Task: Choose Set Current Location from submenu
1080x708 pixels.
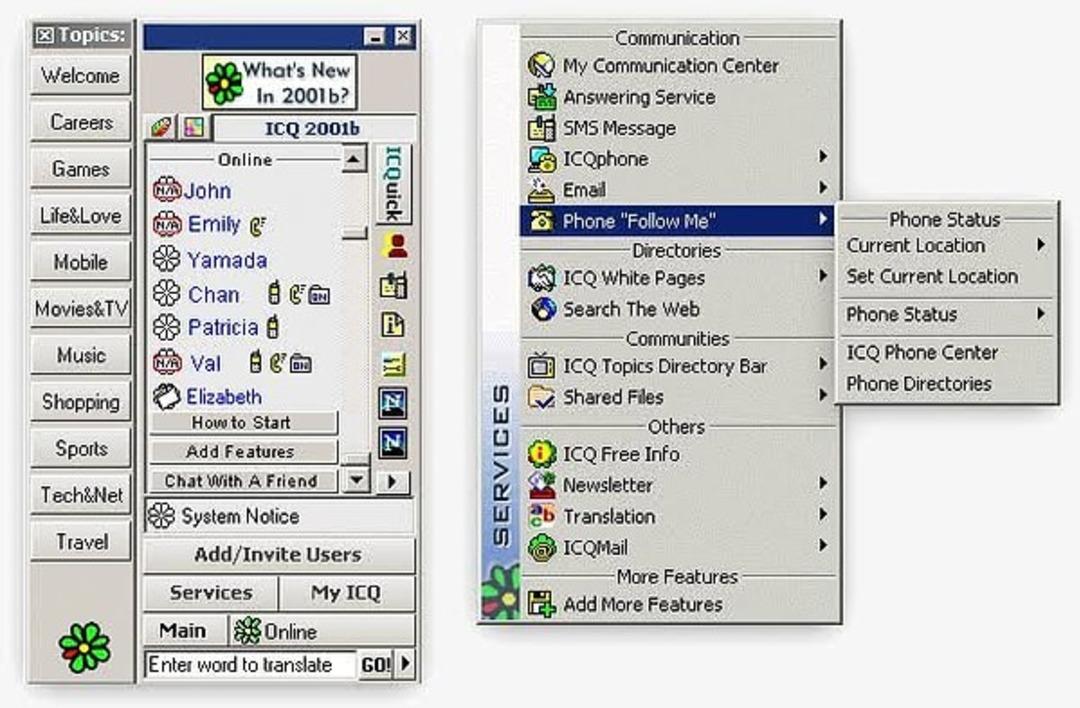Action: coord(932,276)
